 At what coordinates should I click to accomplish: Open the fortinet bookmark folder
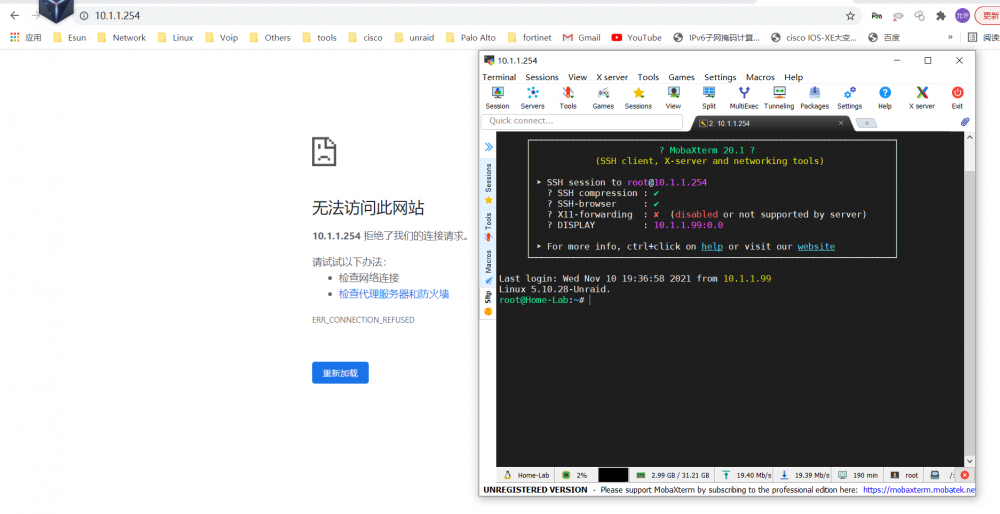[x=529, y=38]
